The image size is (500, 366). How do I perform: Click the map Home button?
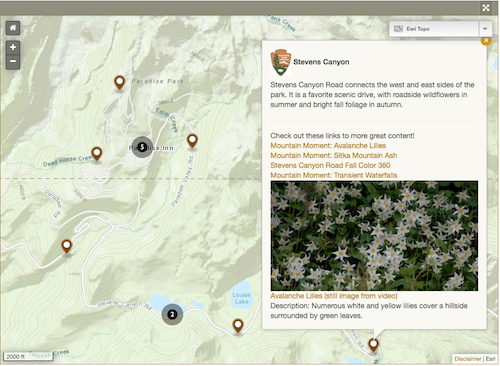click(x=13, y=28)
